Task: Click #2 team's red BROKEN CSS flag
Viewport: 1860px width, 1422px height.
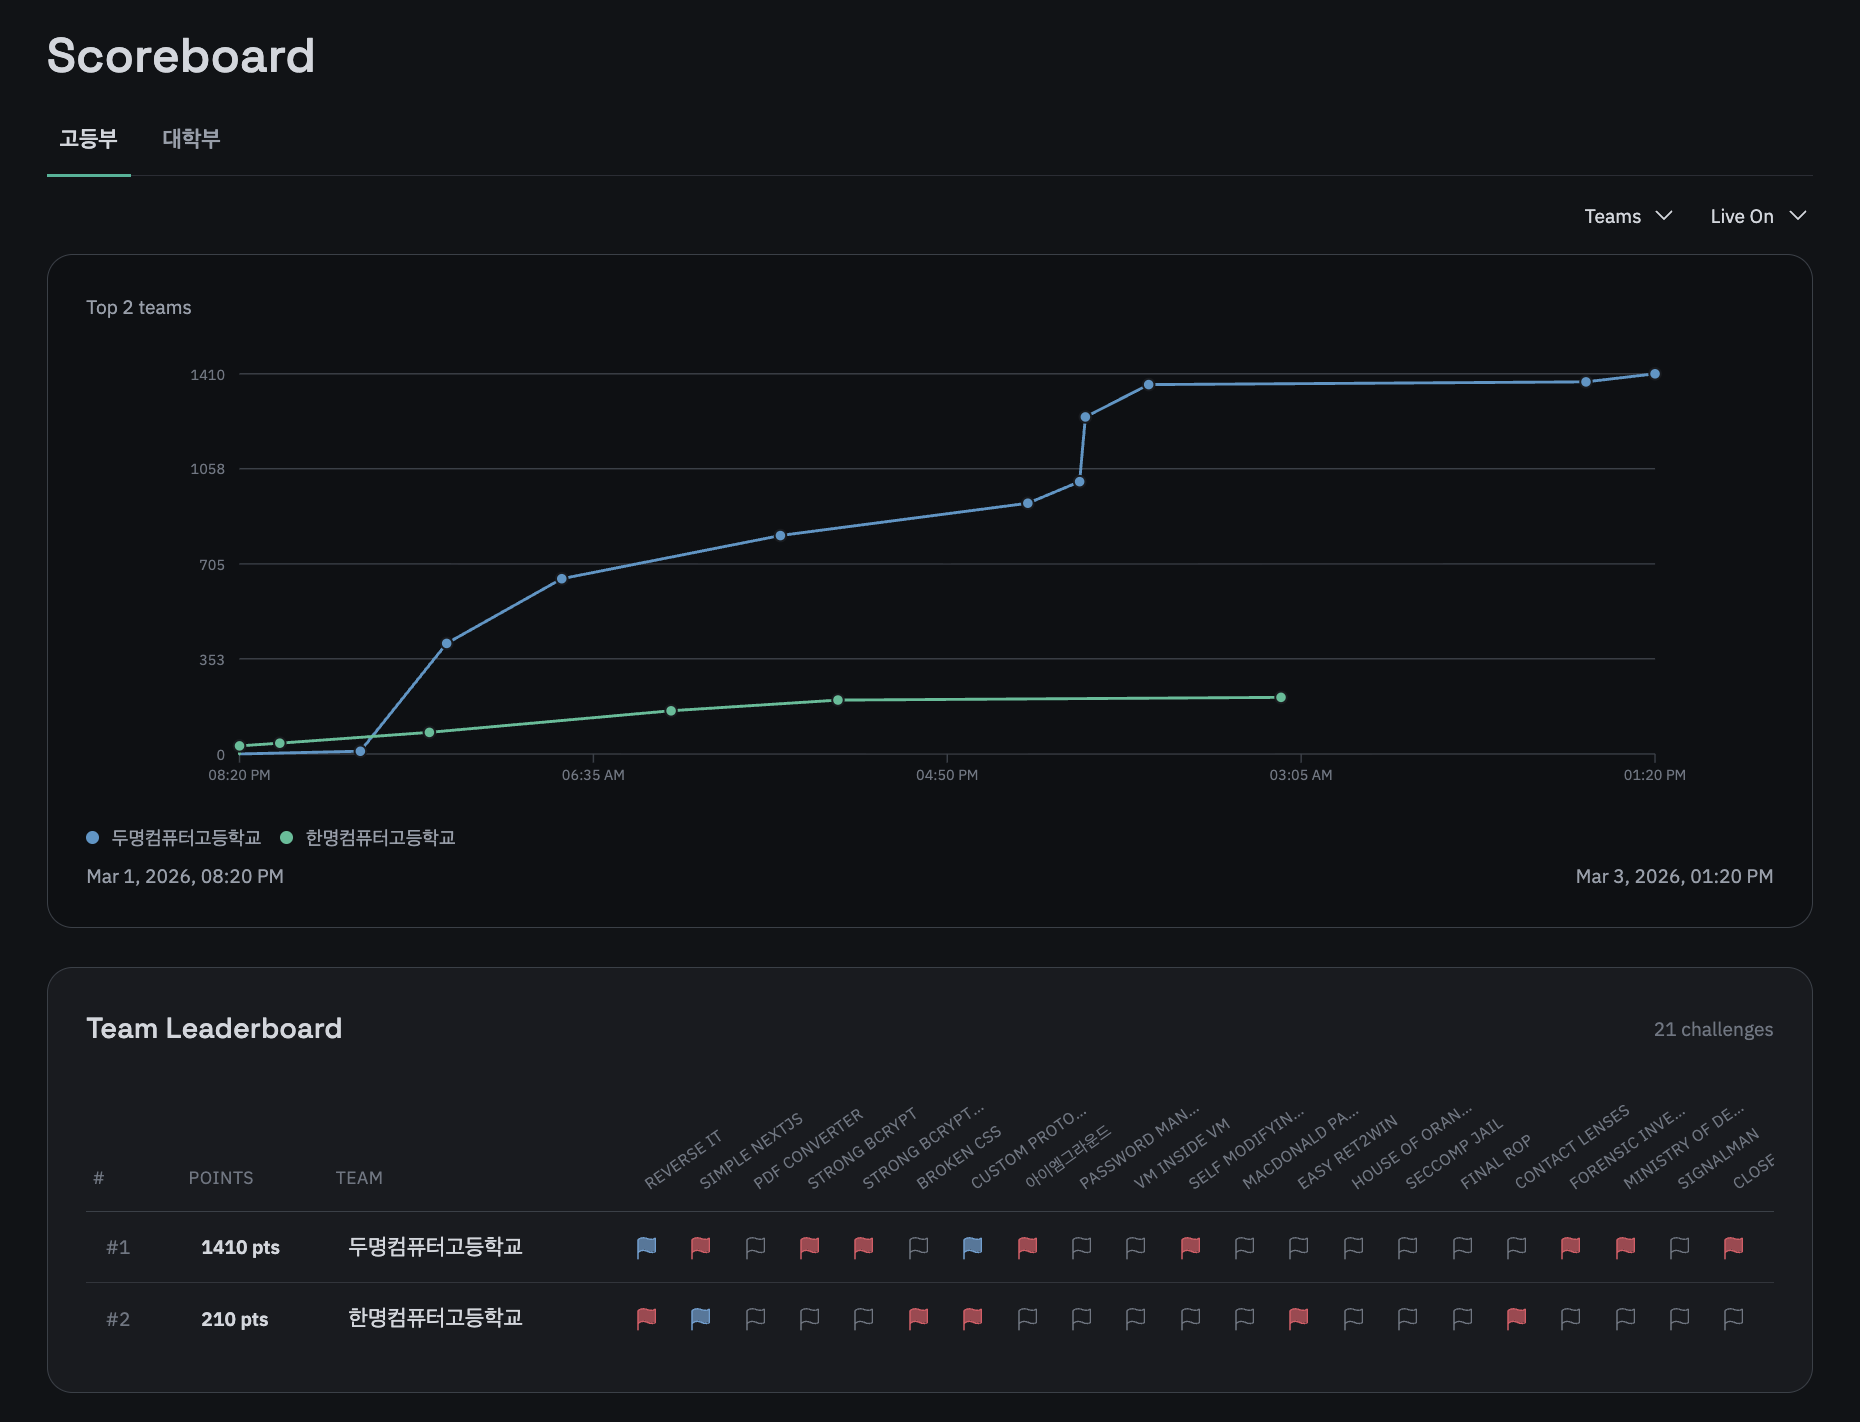Action: click(x=918, y=1319)
